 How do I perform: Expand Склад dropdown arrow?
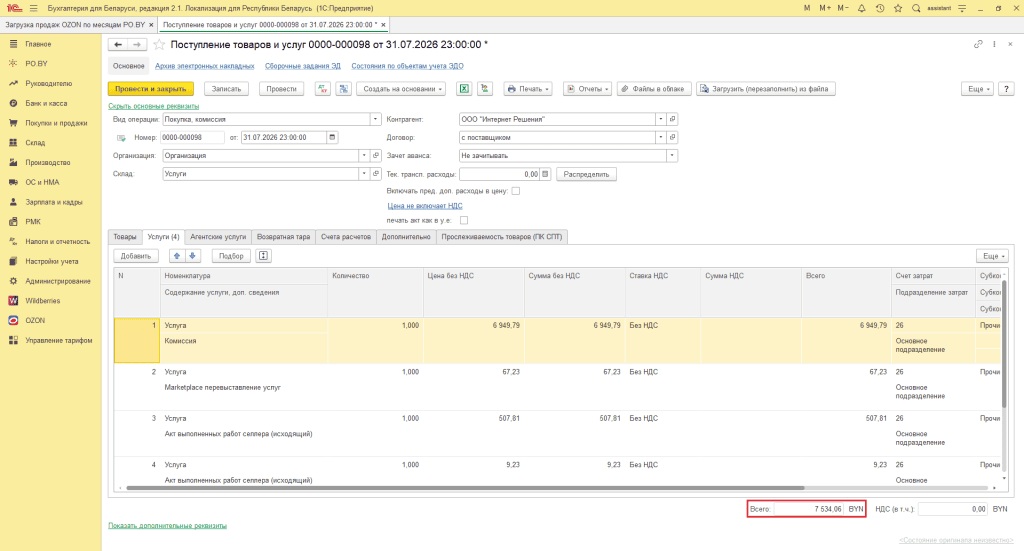point(364,174)
